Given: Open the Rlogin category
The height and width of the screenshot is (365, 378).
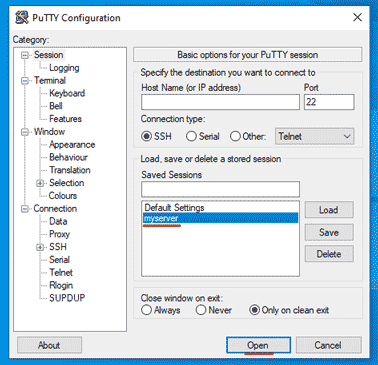Looking at the screenshot, I should (x=61, y=285).
